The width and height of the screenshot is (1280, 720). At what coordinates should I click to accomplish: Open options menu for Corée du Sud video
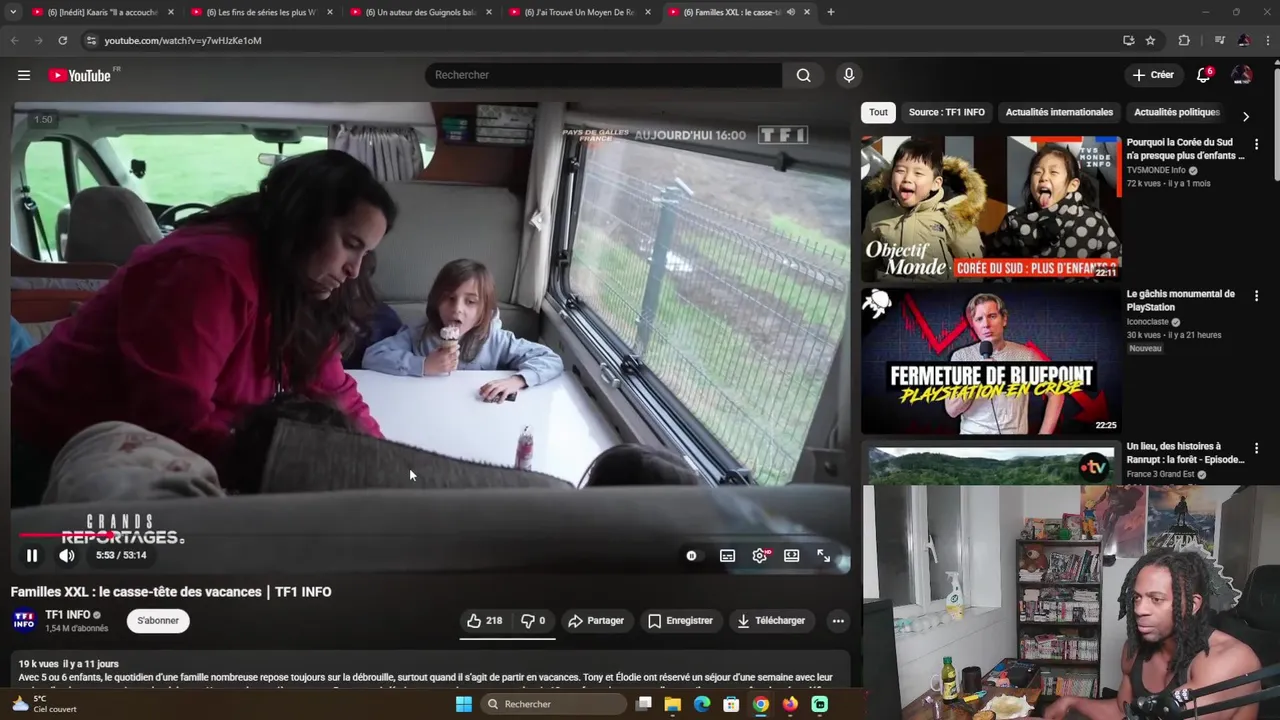1256,144
